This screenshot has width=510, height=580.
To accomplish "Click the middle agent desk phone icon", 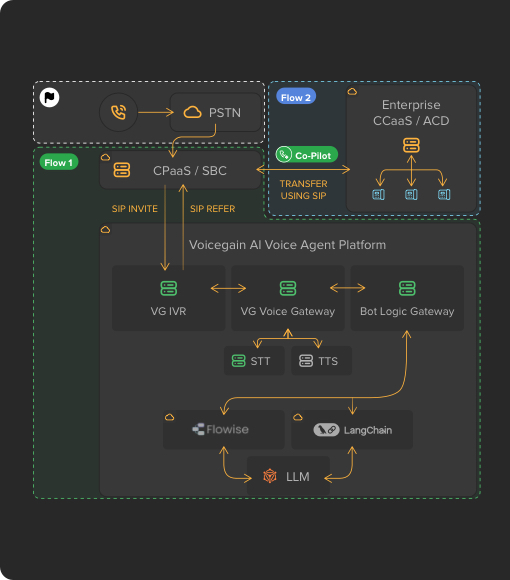I will (x=411, y=194).
